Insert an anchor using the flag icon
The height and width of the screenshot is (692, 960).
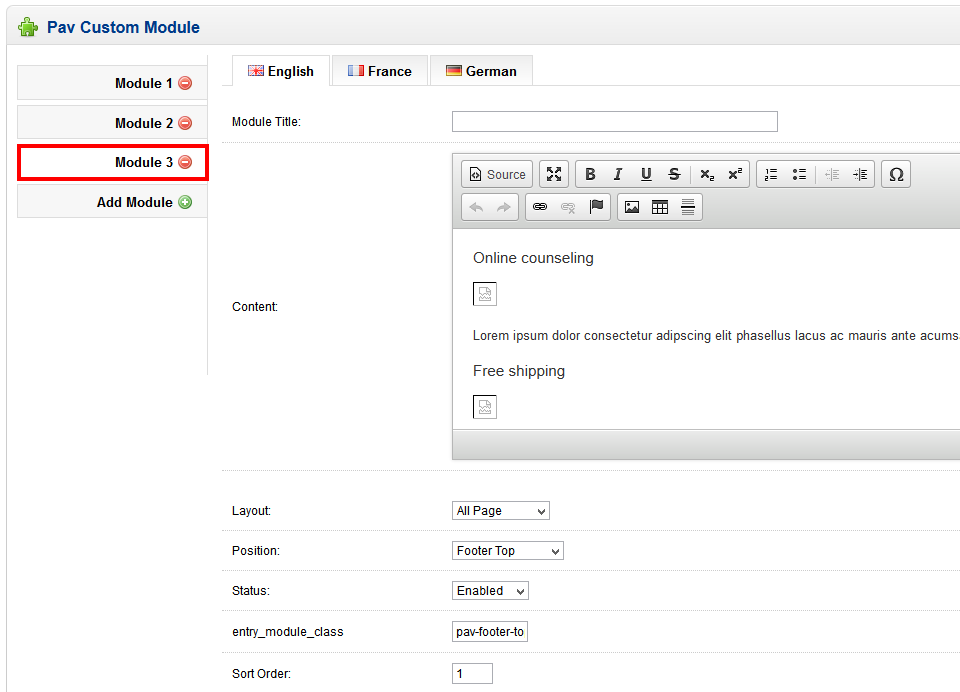tap(597, 207)
